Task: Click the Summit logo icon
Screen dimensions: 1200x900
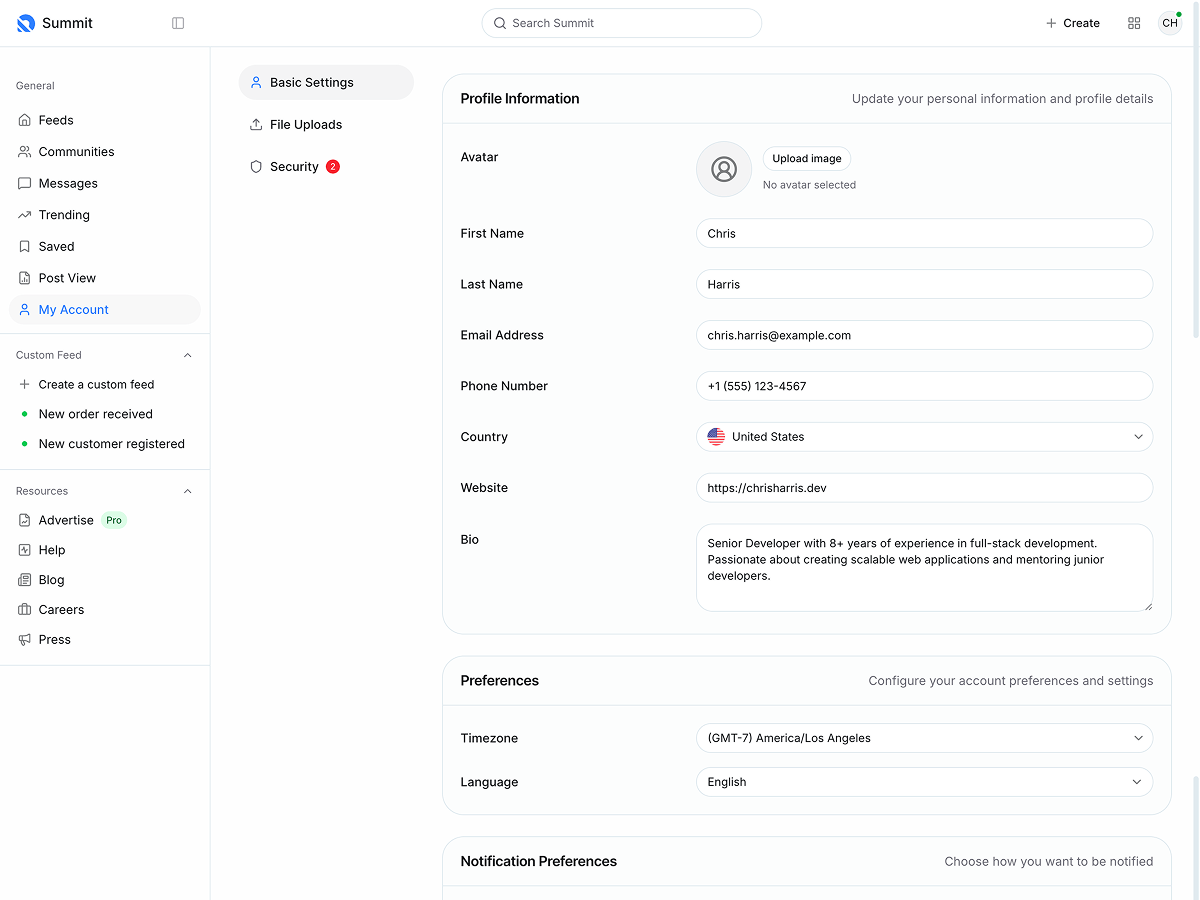Action: click(x=25, y=22)
